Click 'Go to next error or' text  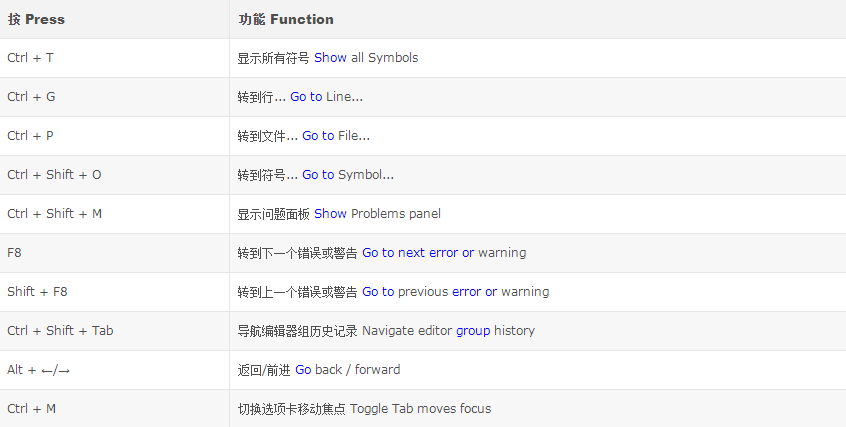click(418, 253)
